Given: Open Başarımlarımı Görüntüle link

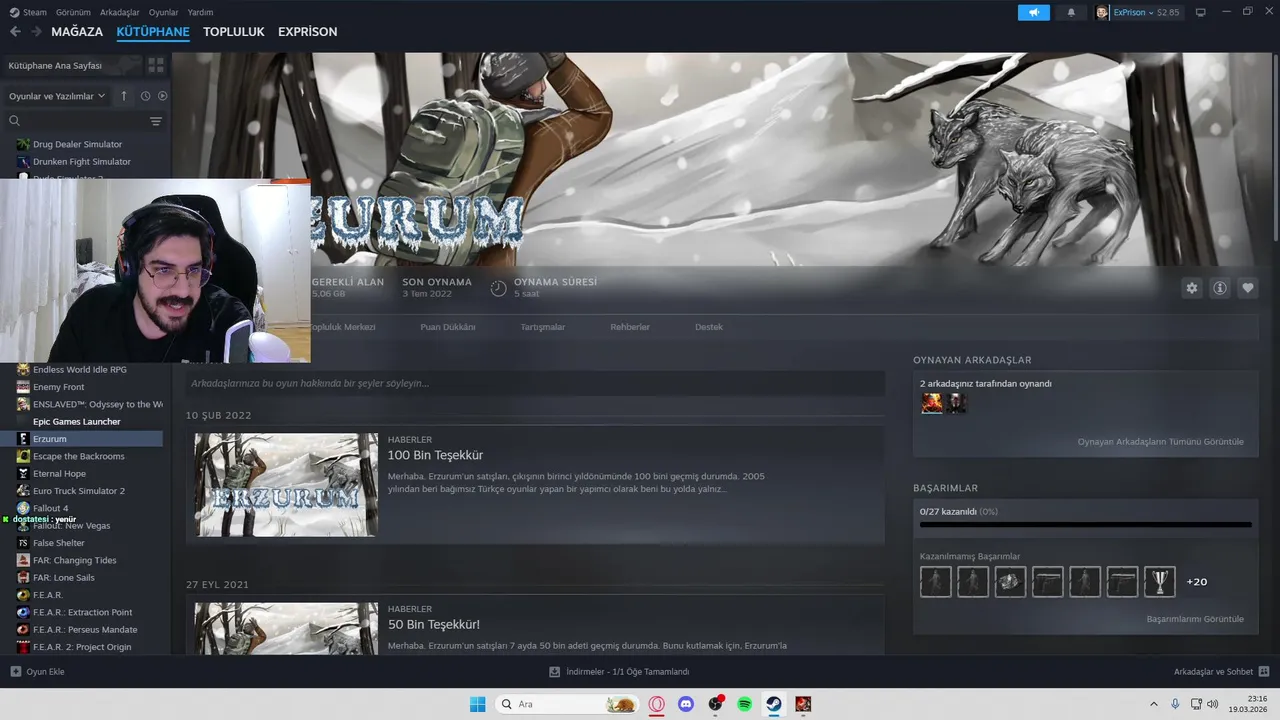Looking at the screenshot, I should (1195, 619).
